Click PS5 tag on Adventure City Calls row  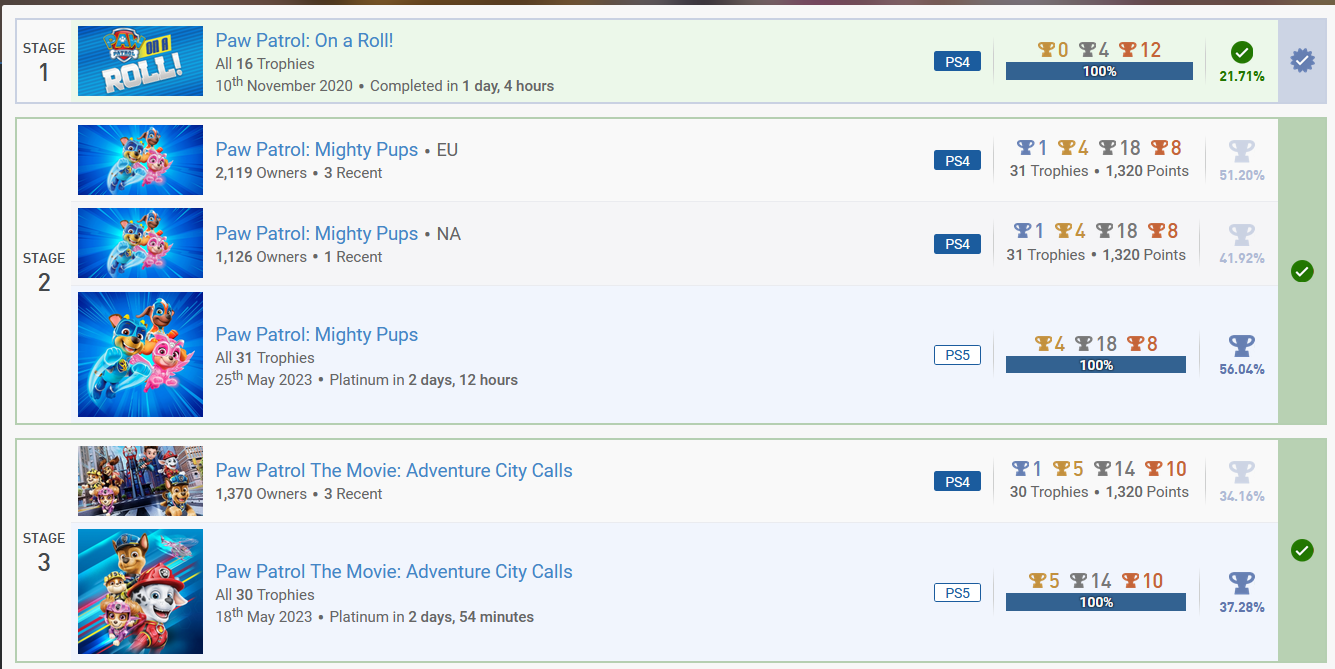coord(957,593)
